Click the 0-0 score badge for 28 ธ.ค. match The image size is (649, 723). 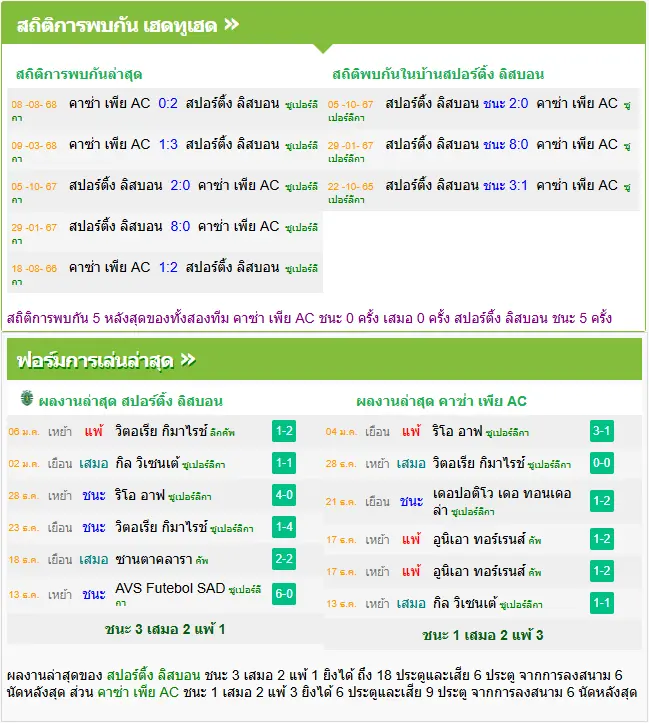click(x=602, y=463)
